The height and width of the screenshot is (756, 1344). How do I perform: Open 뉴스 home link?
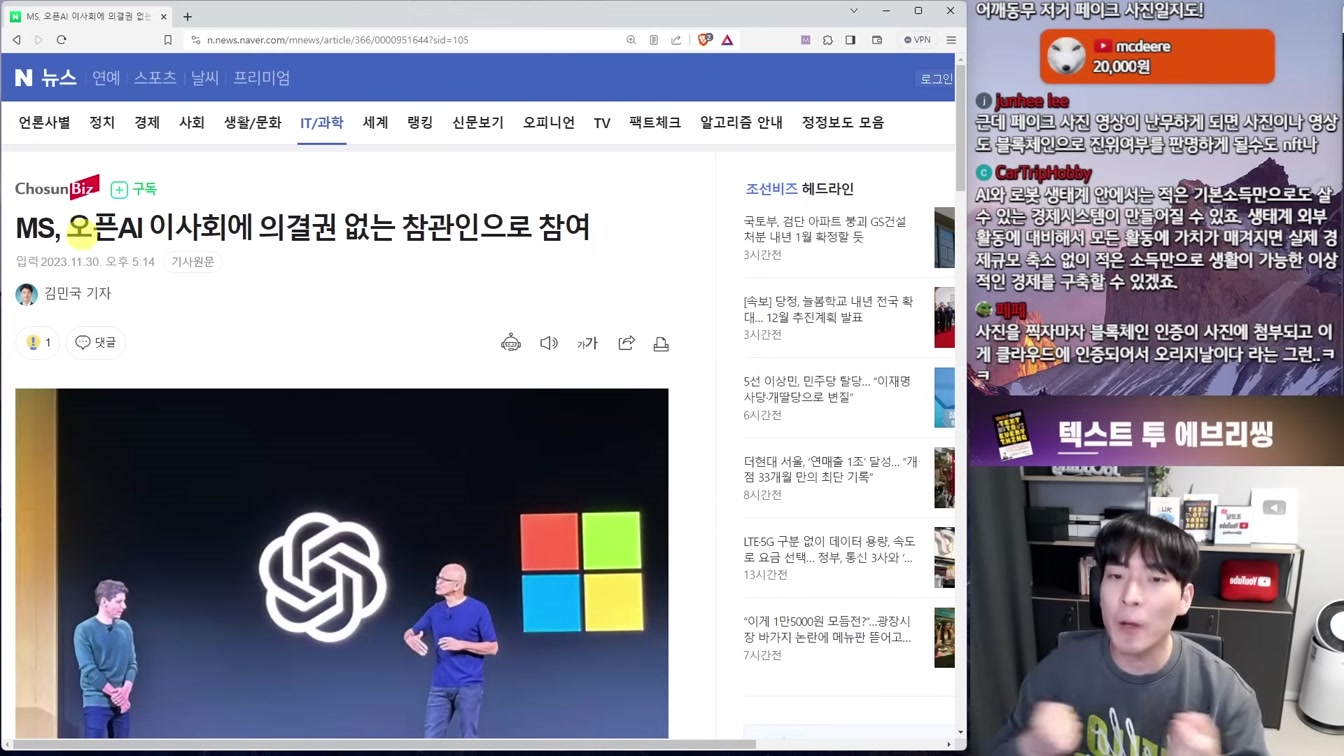pyautogui.click(x=59, y=78)
